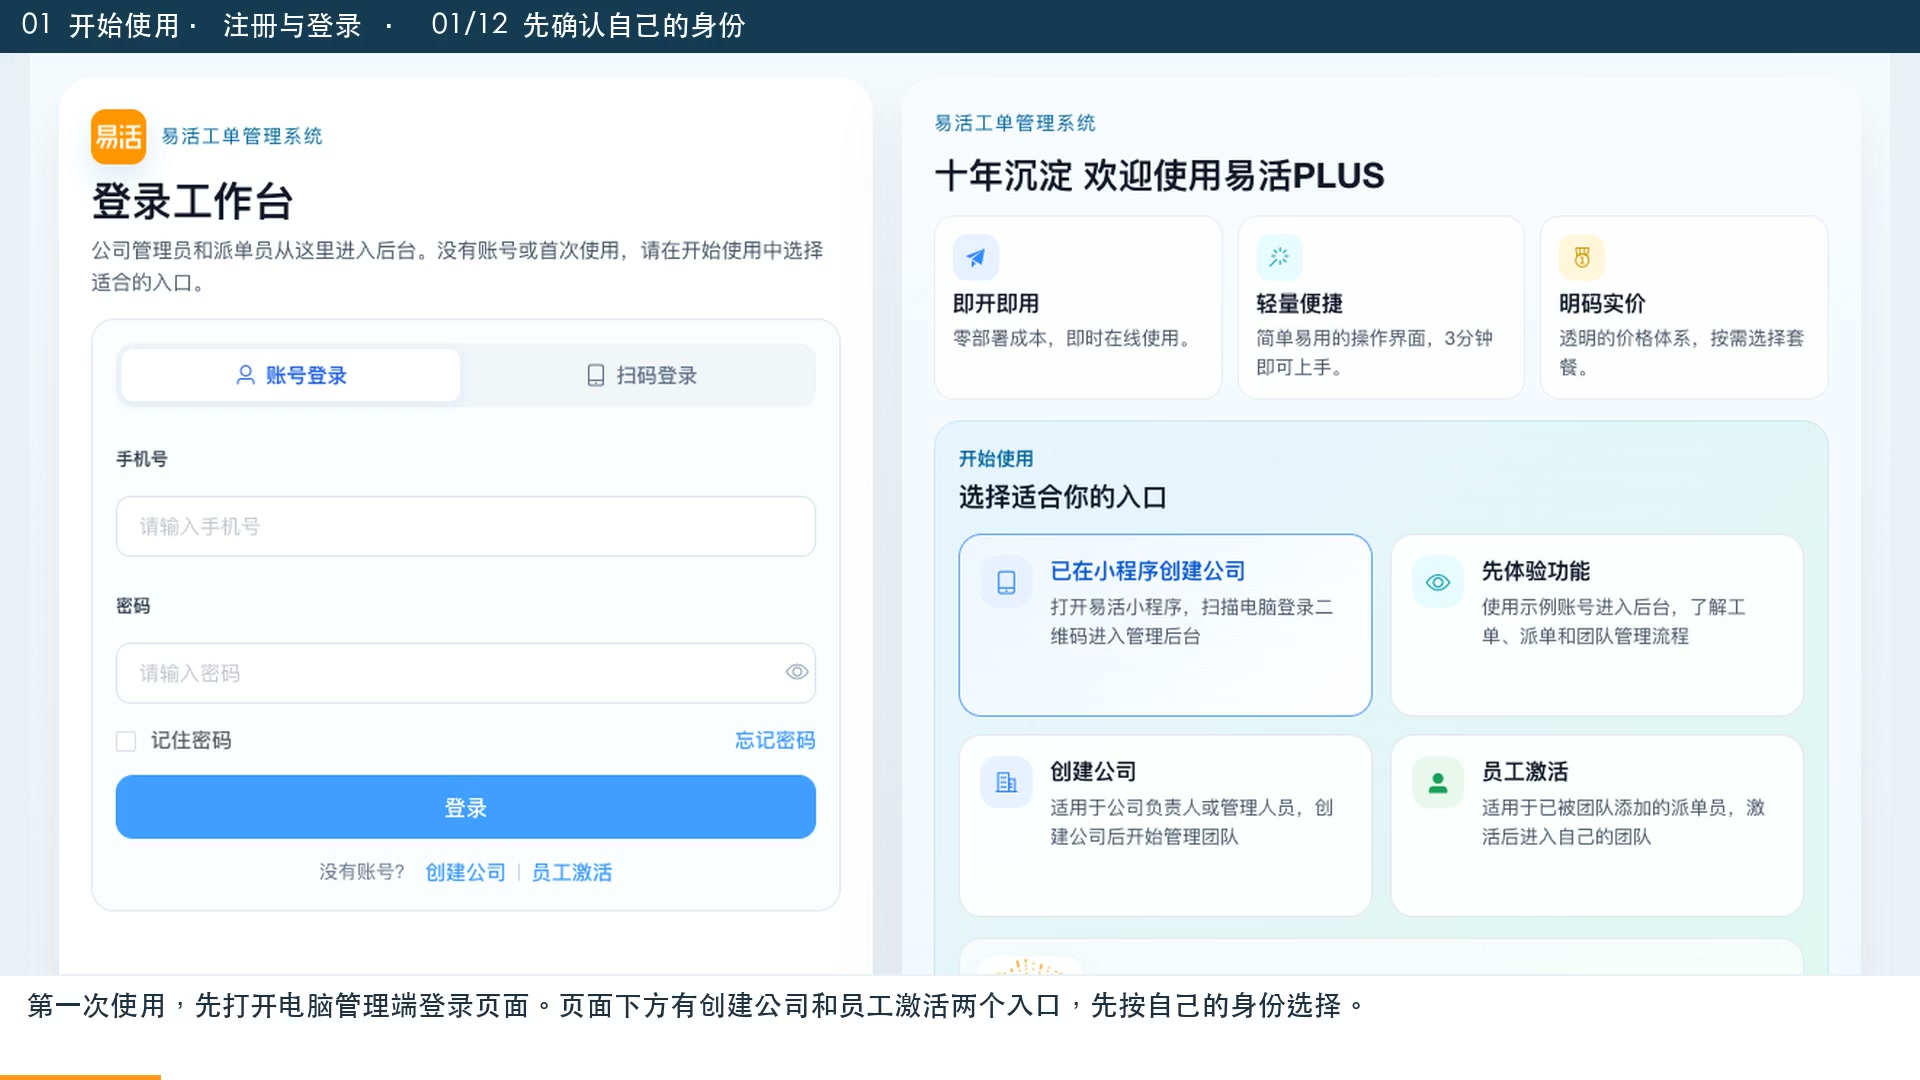Image resolution: width=1920 pixels, height=1080 pixels.
Task: Click the 选择适合你的入口 heading
Action: pos(1063,497)
